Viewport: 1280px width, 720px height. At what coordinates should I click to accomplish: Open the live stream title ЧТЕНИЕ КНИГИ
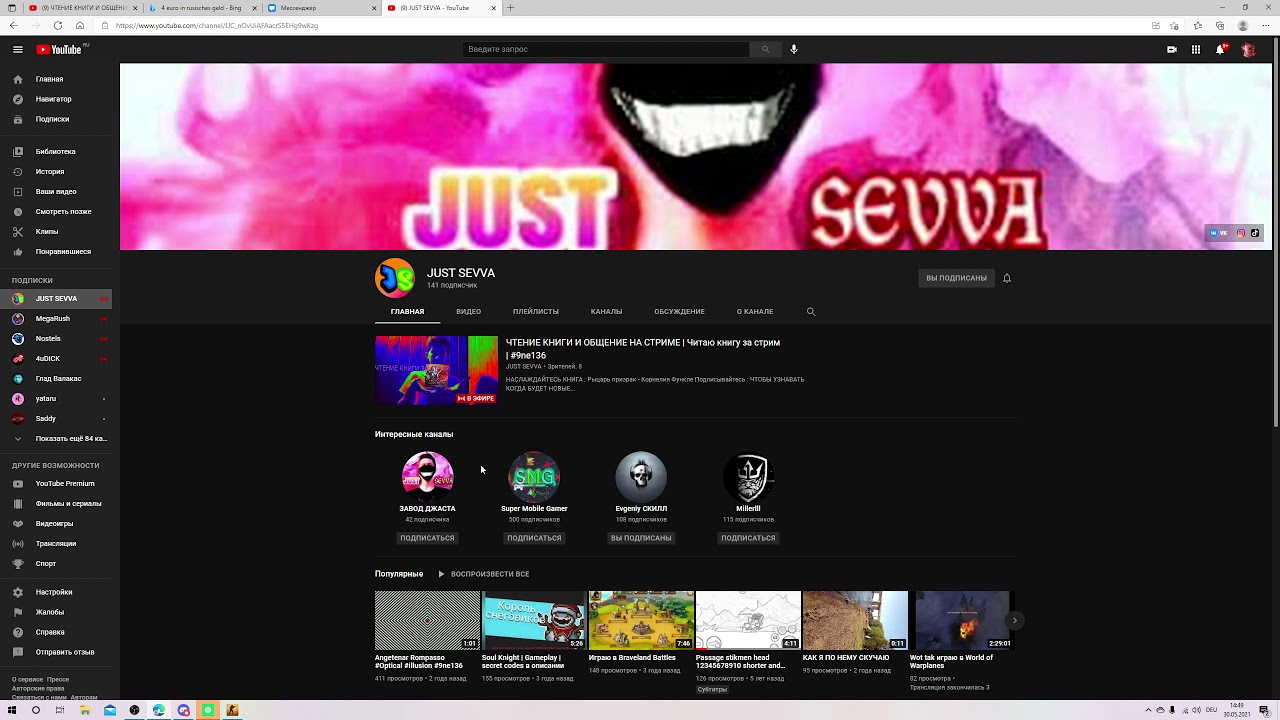click(642, 348)
